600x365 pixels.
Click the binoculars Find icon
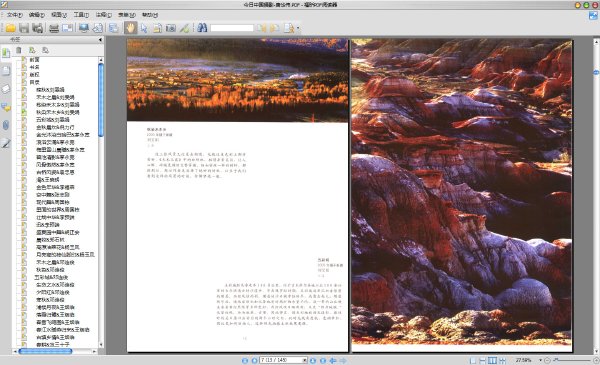click(202, 28)
